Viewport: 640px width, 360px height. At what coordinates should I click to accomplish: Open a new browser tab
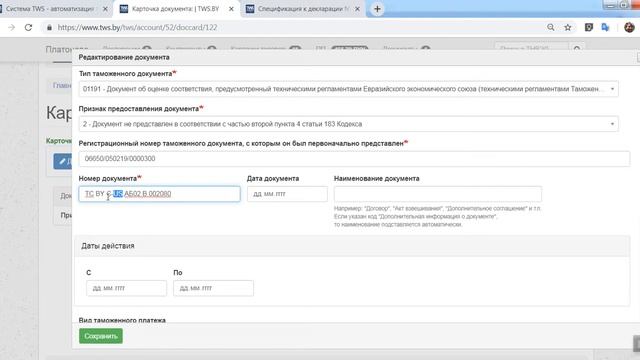pos(377,9)
